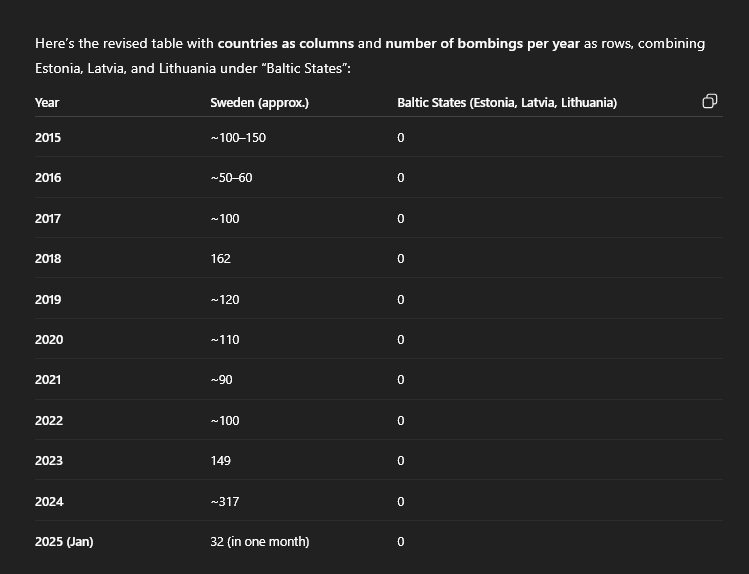The width and height of the screenshot is (749, 574).
Task: Select Baltic States zero value for 2024
Action: pos(400,502)
